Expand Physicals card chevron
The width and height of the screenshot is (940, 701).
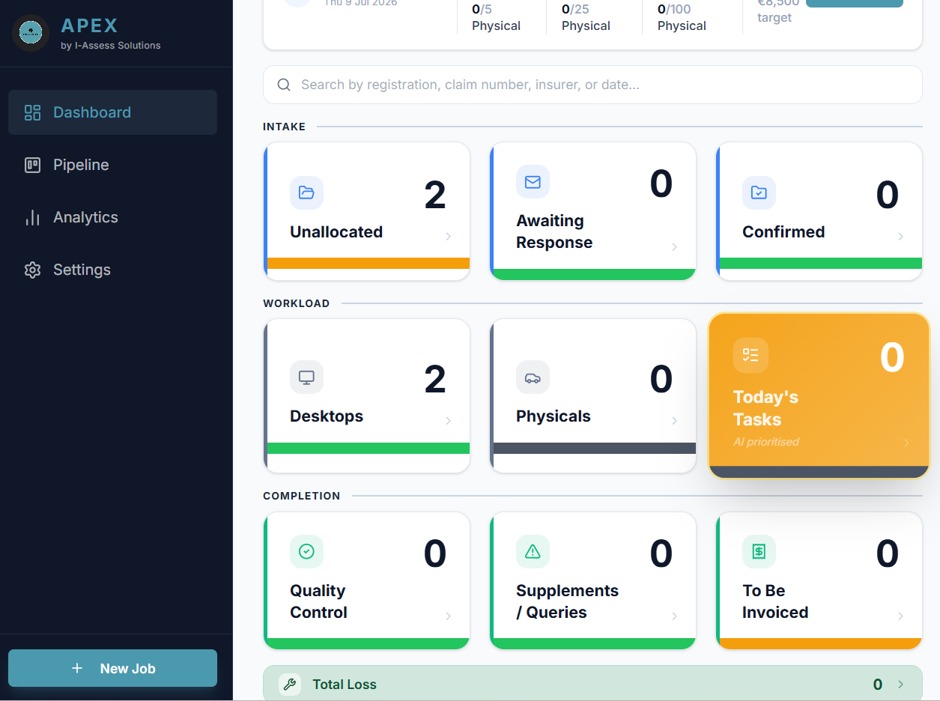(674, 420)
